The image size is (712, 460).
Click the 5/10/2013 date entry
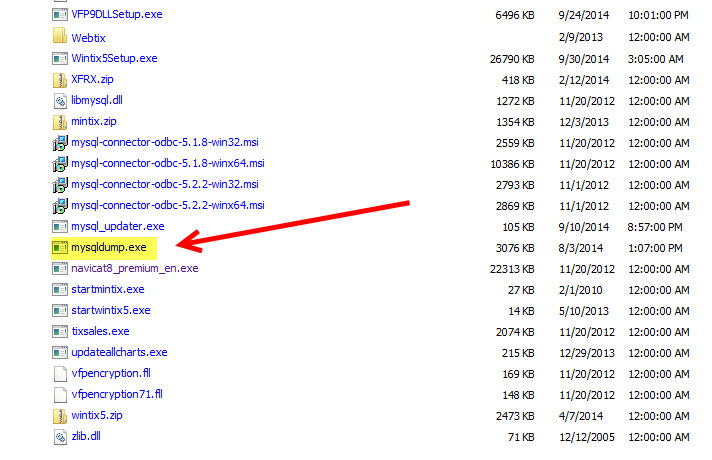pos(583,311)
